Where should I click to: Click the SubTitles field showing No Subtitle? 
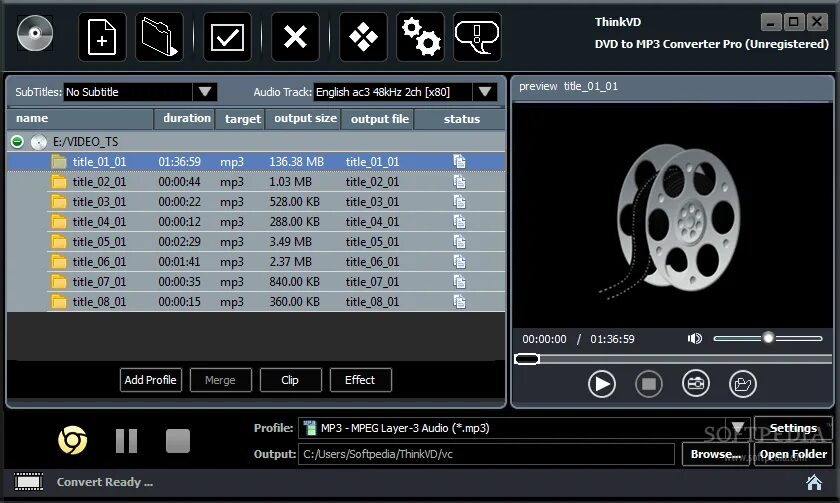pos(129,92)
